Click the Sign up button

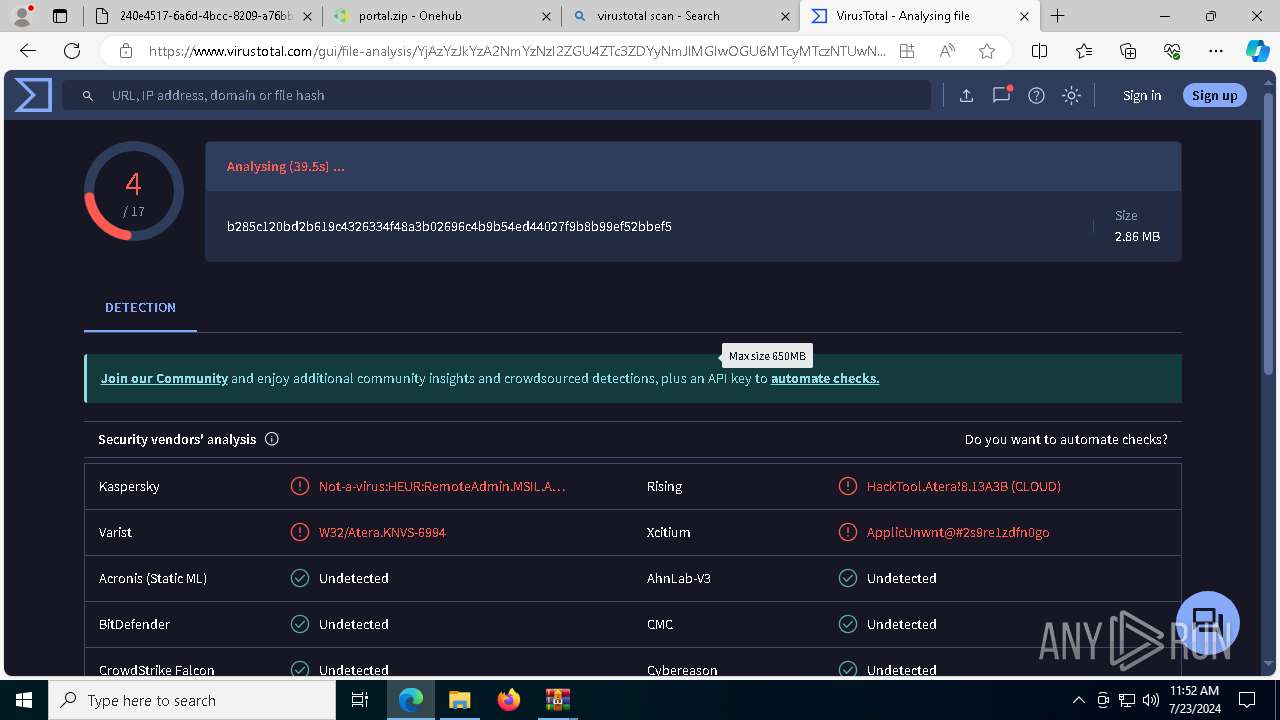coord(1215,95)
